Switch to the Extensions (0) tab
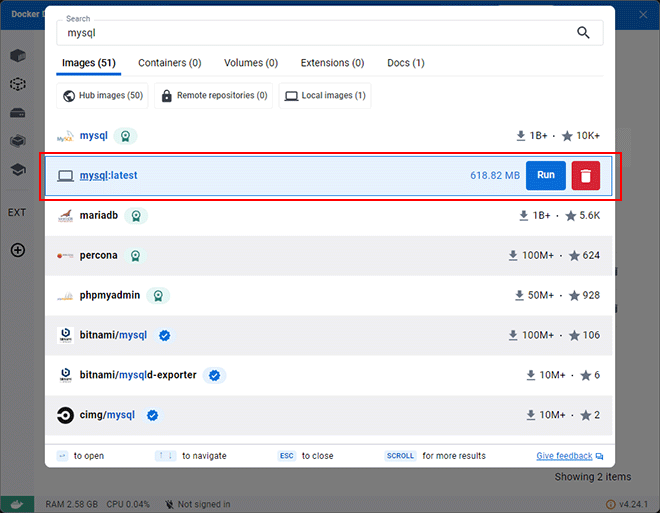The width and height of the screenshot is (660, 513). click(333, 63)
